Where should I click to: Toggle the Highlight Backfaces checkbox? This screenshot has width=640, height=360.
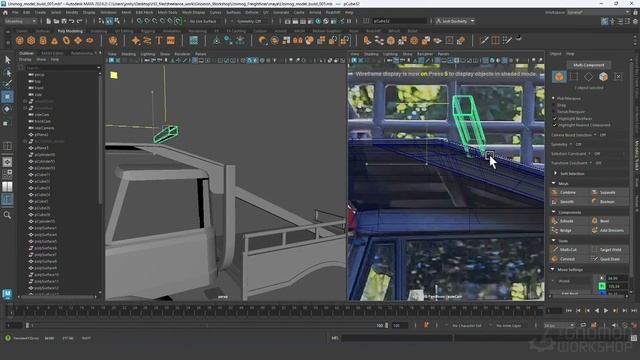555,118
